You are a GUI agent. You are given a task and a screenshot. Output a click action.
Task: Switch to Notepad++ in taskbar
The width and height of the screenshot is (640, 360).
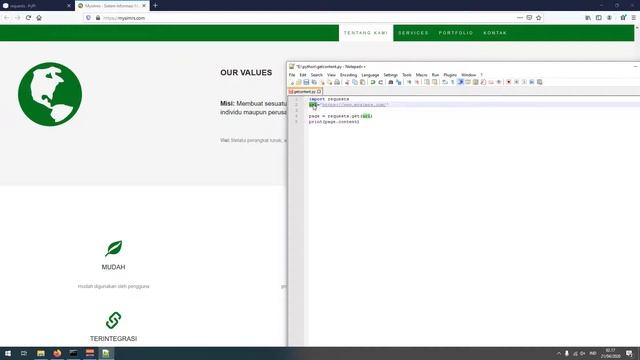pos(106,353)
